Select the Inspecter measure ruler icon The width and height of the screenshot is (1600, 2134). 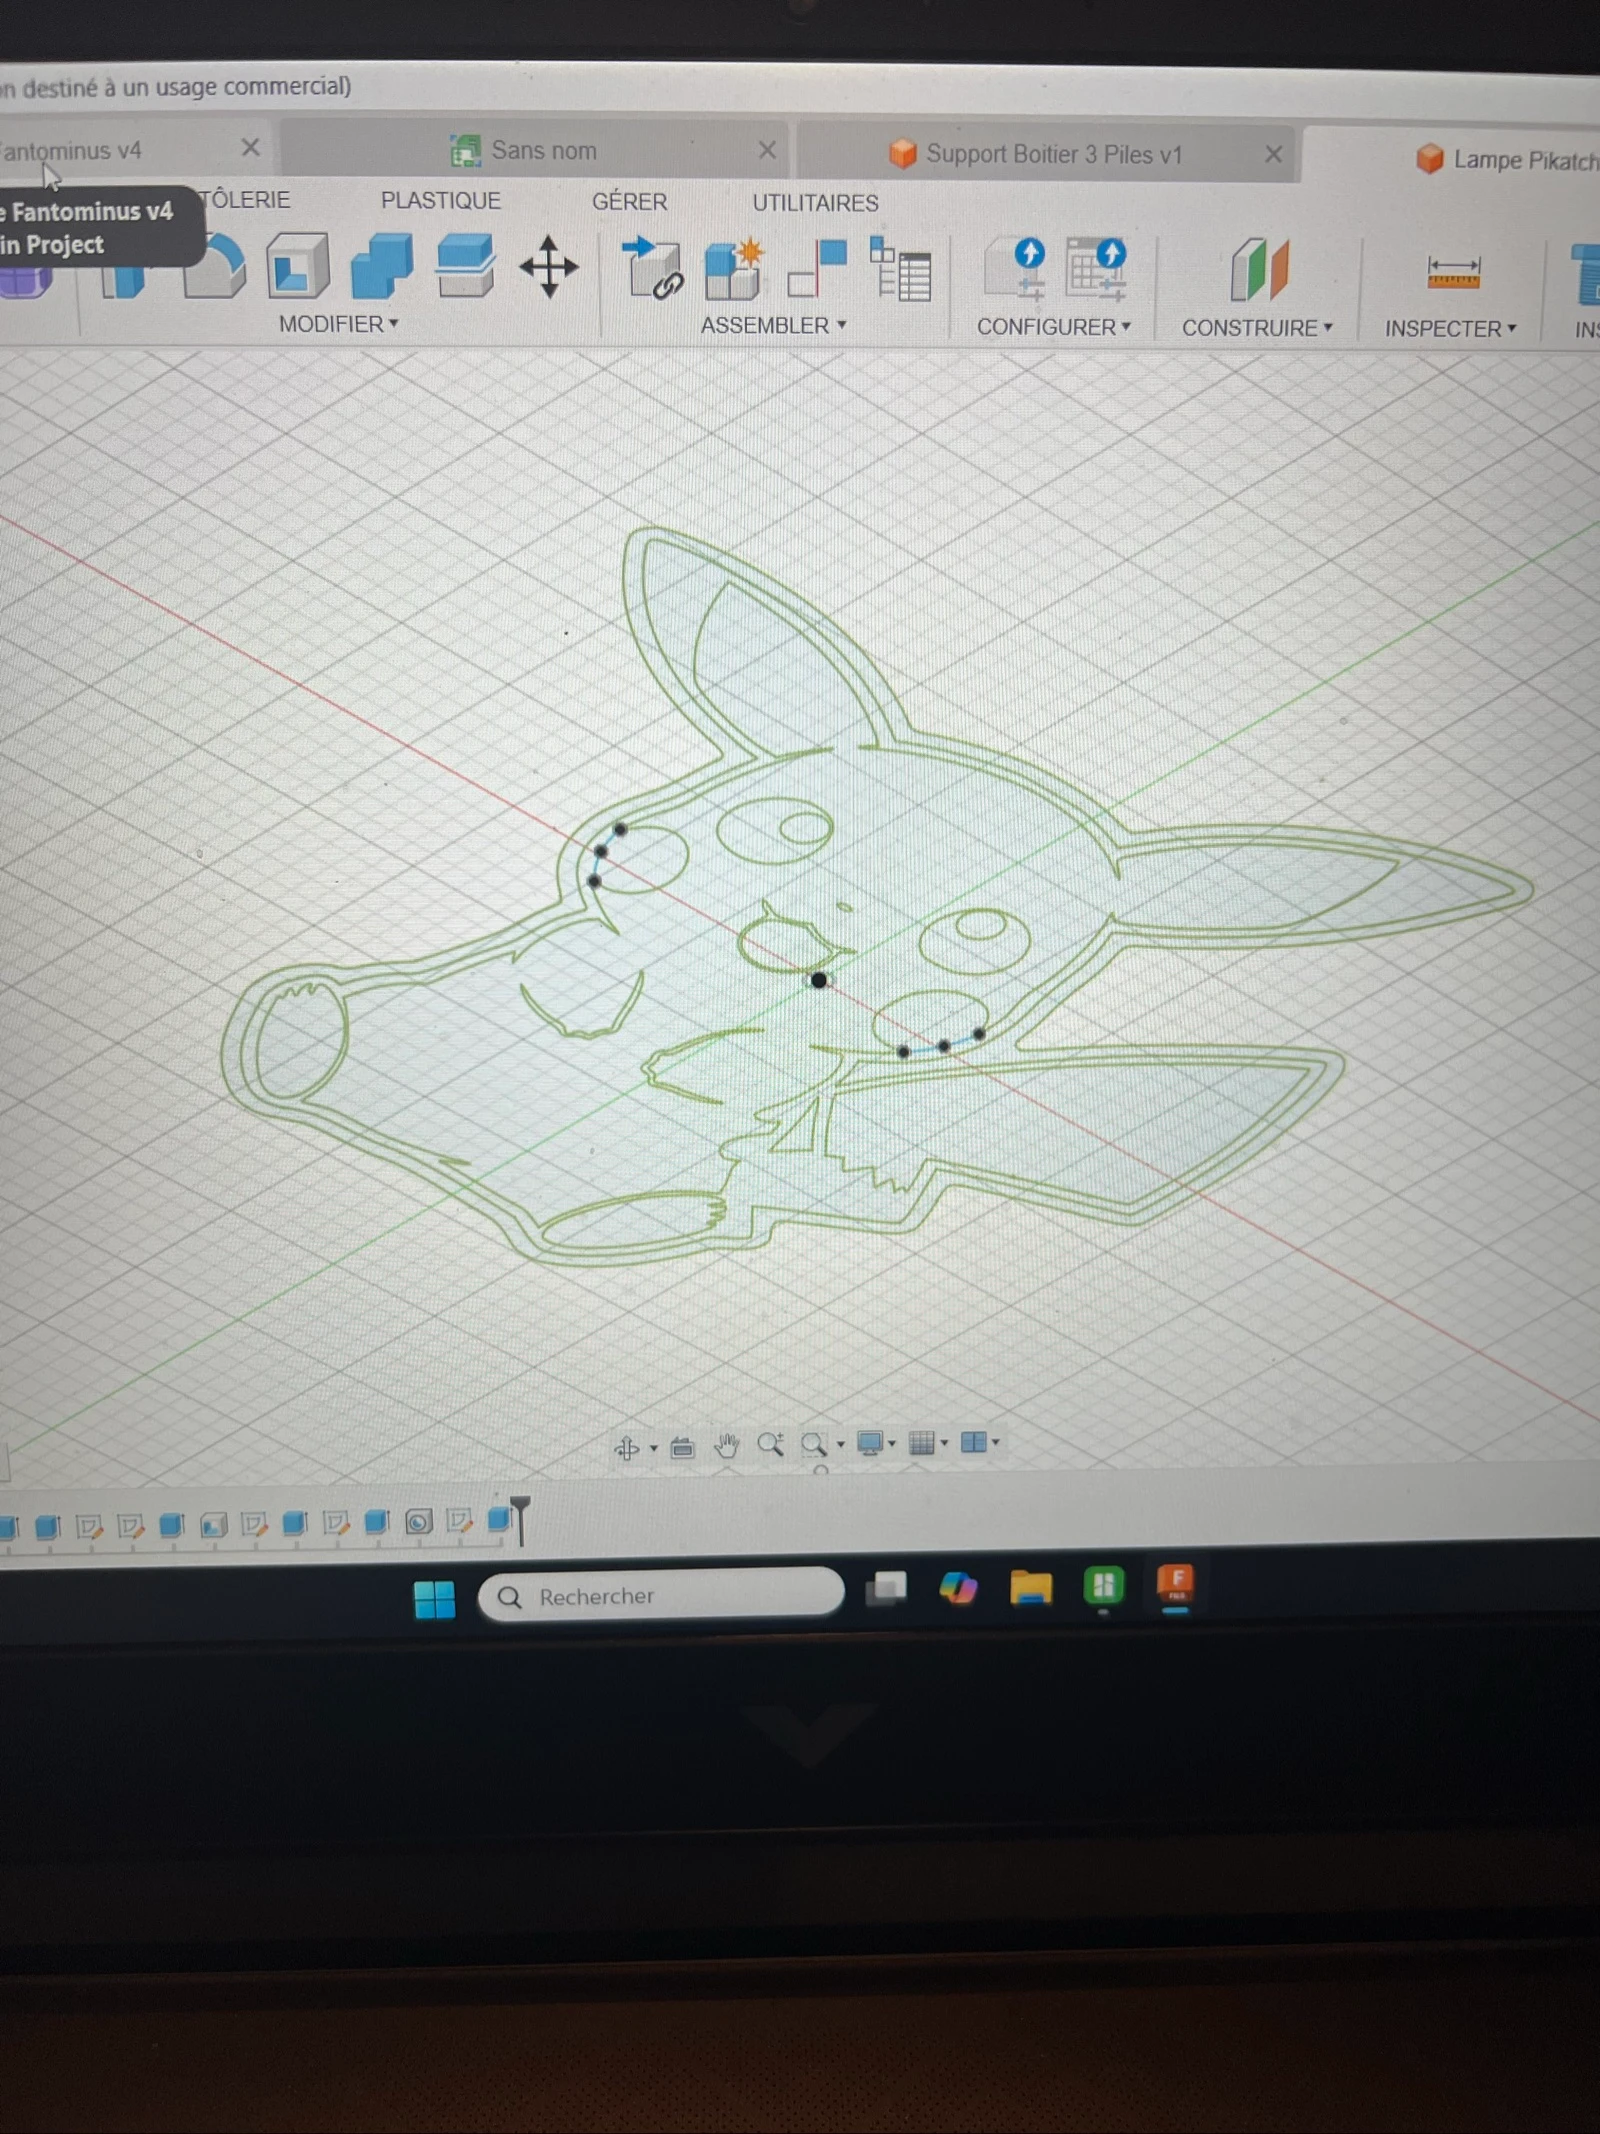coord(1453,272)
